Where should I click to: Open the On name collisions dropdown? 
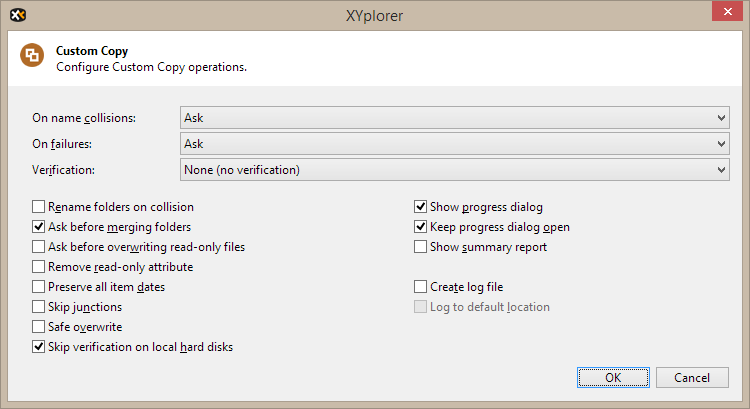pos(455,118)
